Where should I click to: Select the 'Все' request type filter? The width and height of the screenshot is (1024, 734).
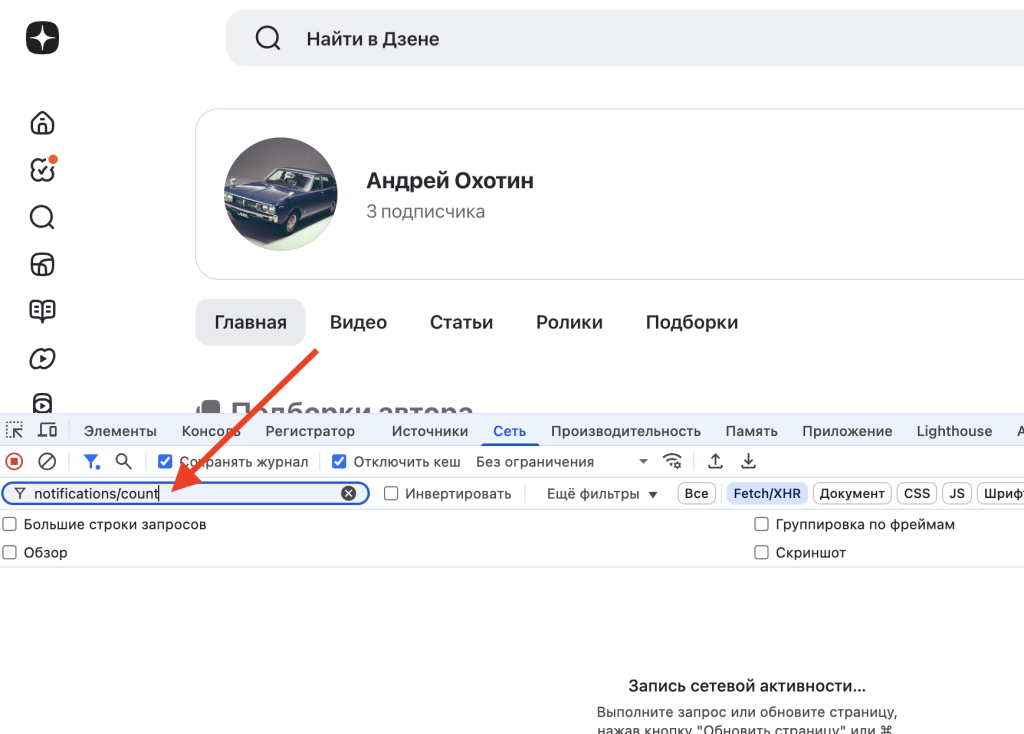(x=697, y=494)
